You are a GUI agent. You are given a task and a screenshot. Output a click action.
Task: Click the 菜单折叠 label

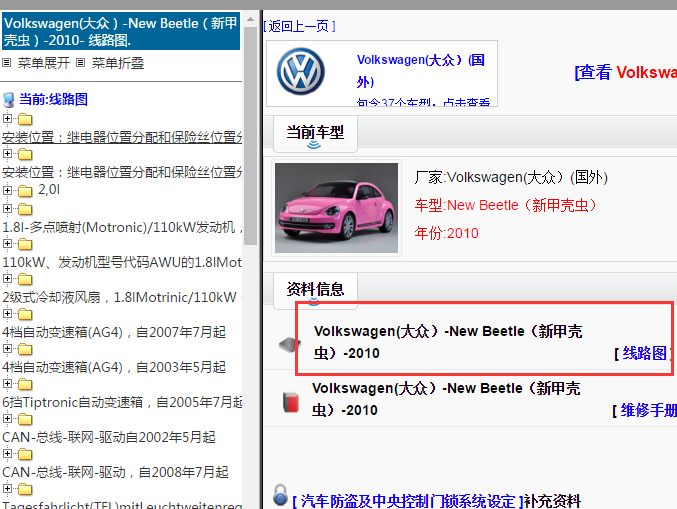(x=117, y=63)
